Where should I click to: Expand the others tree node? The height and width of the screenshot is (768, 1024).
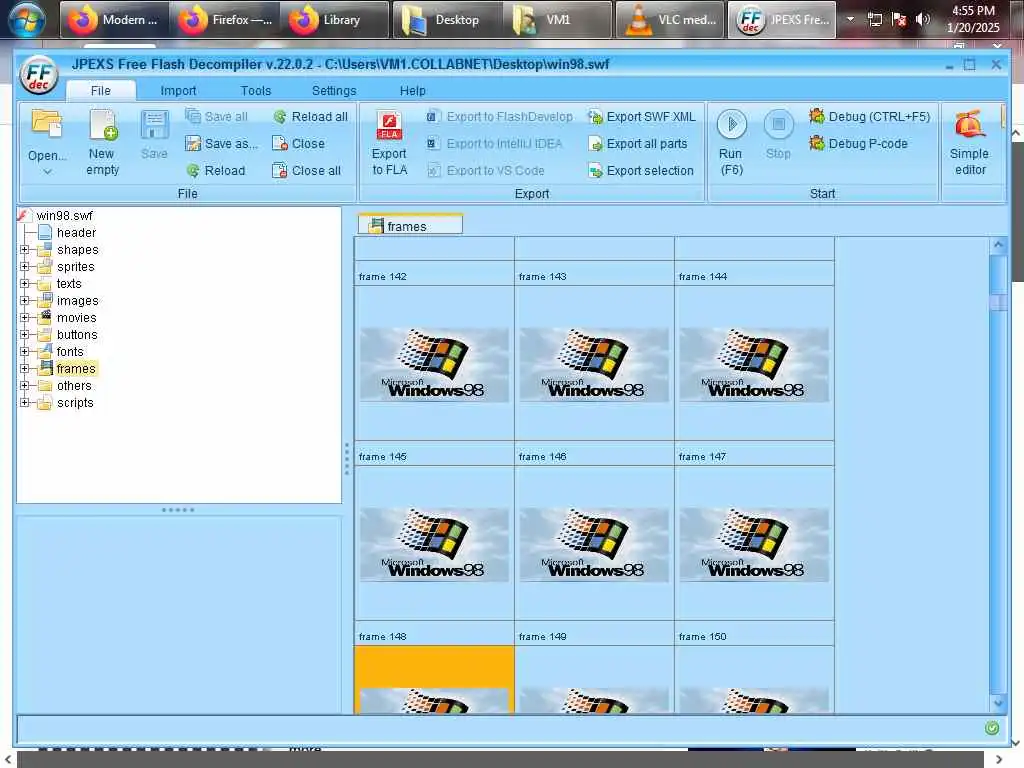[25, 385]
